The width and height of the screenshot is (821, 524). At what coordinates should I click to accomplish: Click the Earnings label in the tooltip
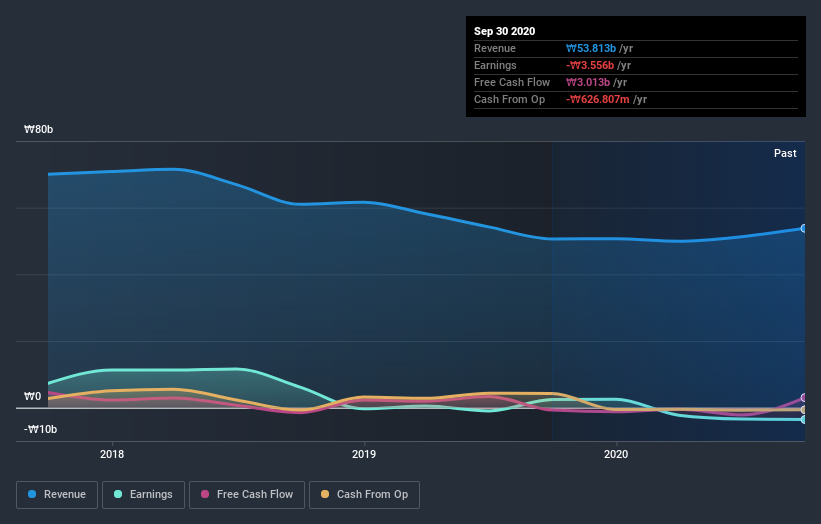tap(495, 65)
